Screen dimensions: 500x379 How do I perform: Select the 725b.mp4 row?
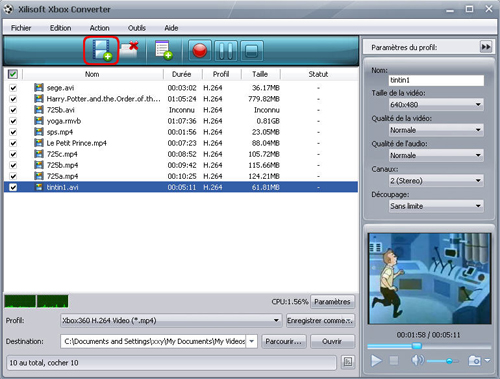tap(181, 165)
